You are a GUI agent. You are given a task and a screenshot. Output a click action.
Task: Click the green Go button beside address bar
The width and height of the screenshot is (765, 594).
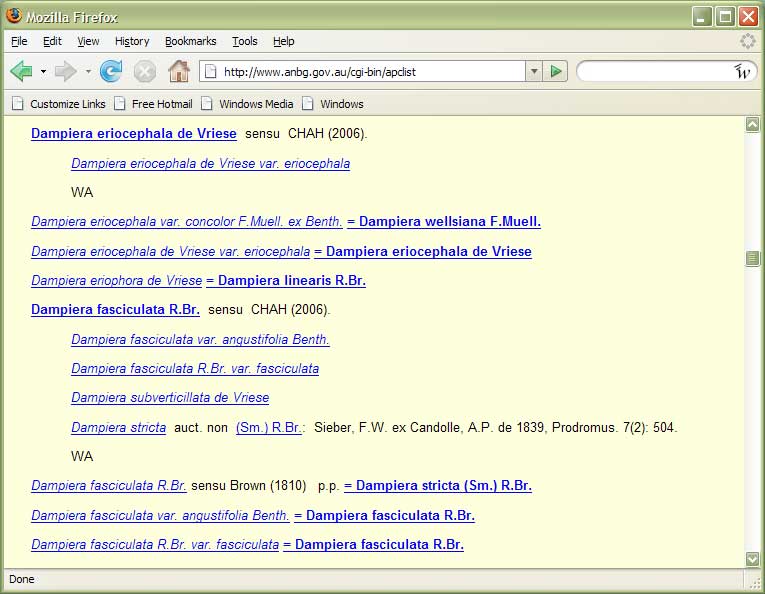coord(557,71)
